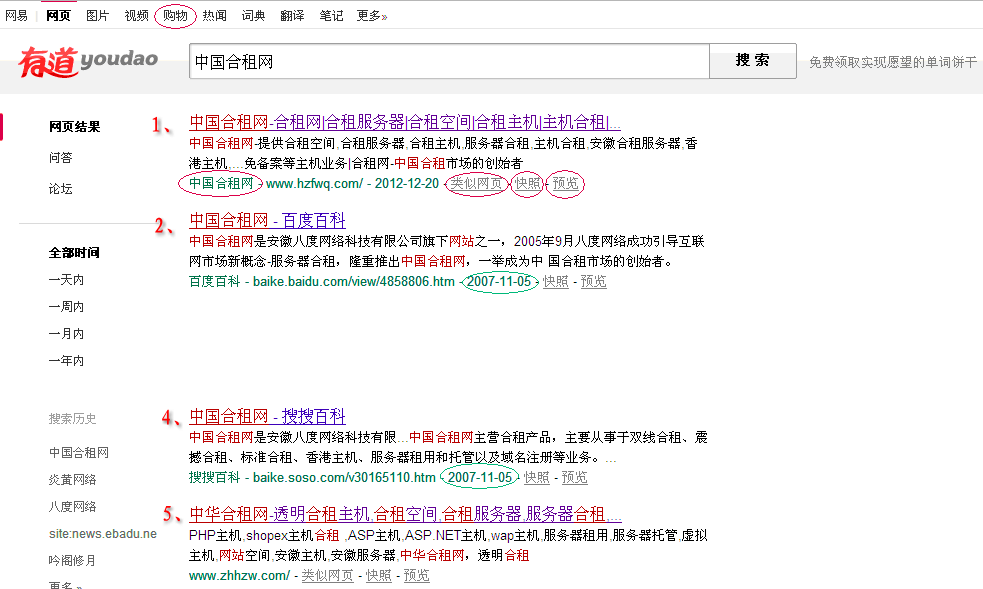Filter results by 问答 in sidebar
Viewport: 983px width, 589px height.
point(61,158)
